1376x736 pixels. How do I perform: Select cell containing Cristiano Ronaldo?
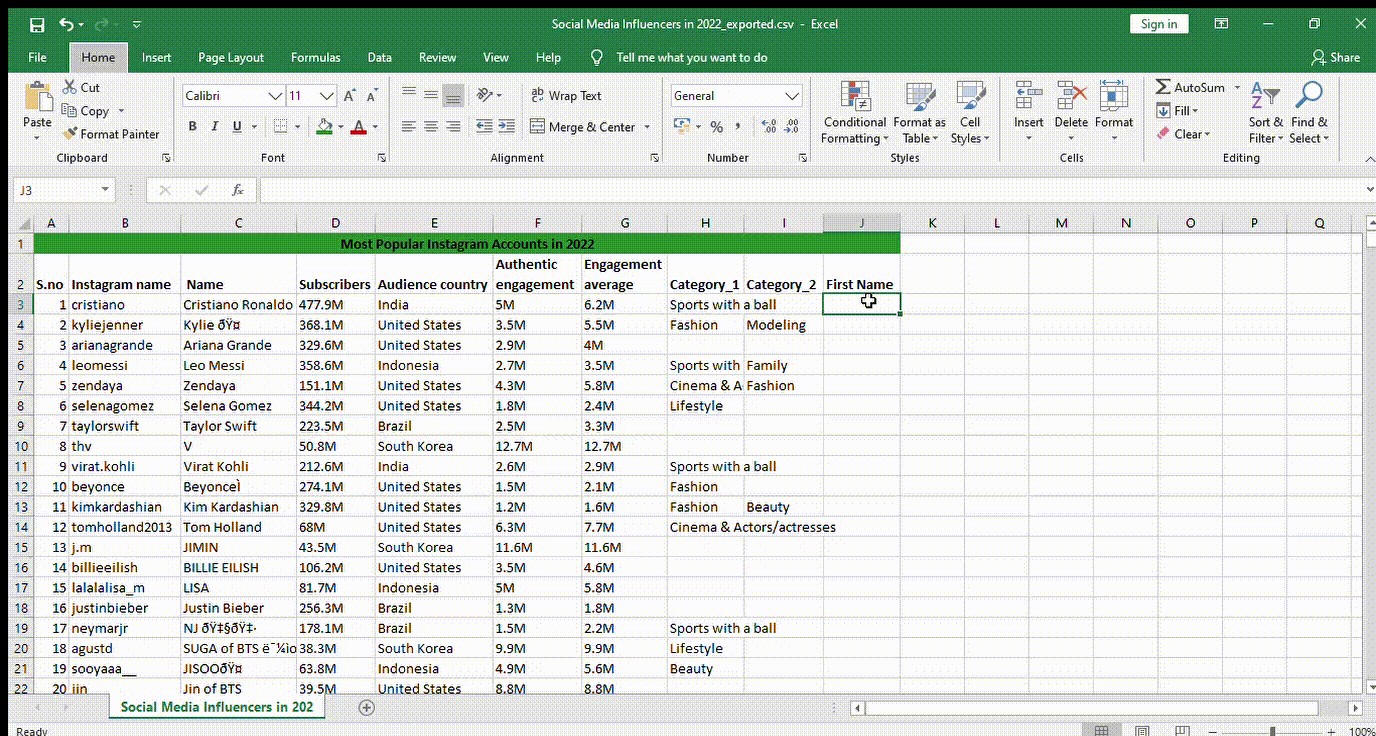(x=238, y=305)
